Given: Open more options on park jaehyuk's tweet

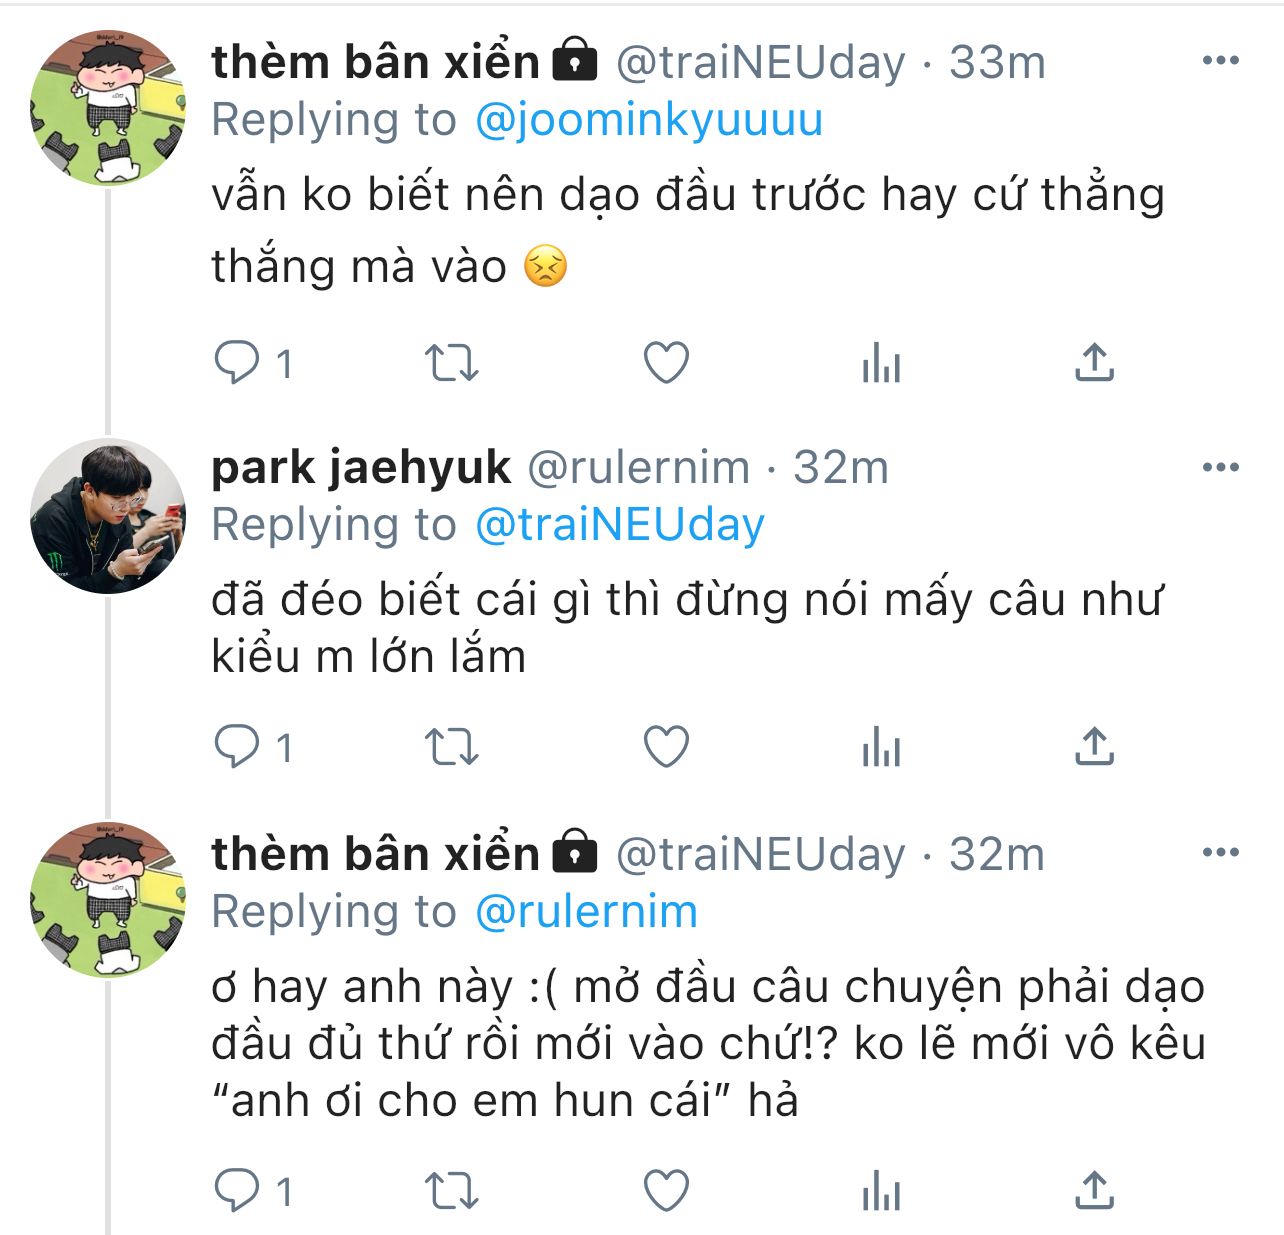Looking at the screenshot, I should pos(1220,467).
